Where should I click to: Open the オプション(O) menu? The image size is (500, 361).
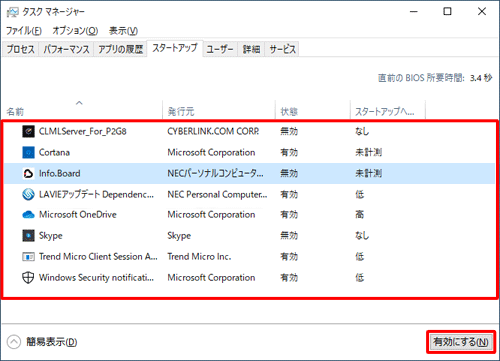tap(75, 31)
